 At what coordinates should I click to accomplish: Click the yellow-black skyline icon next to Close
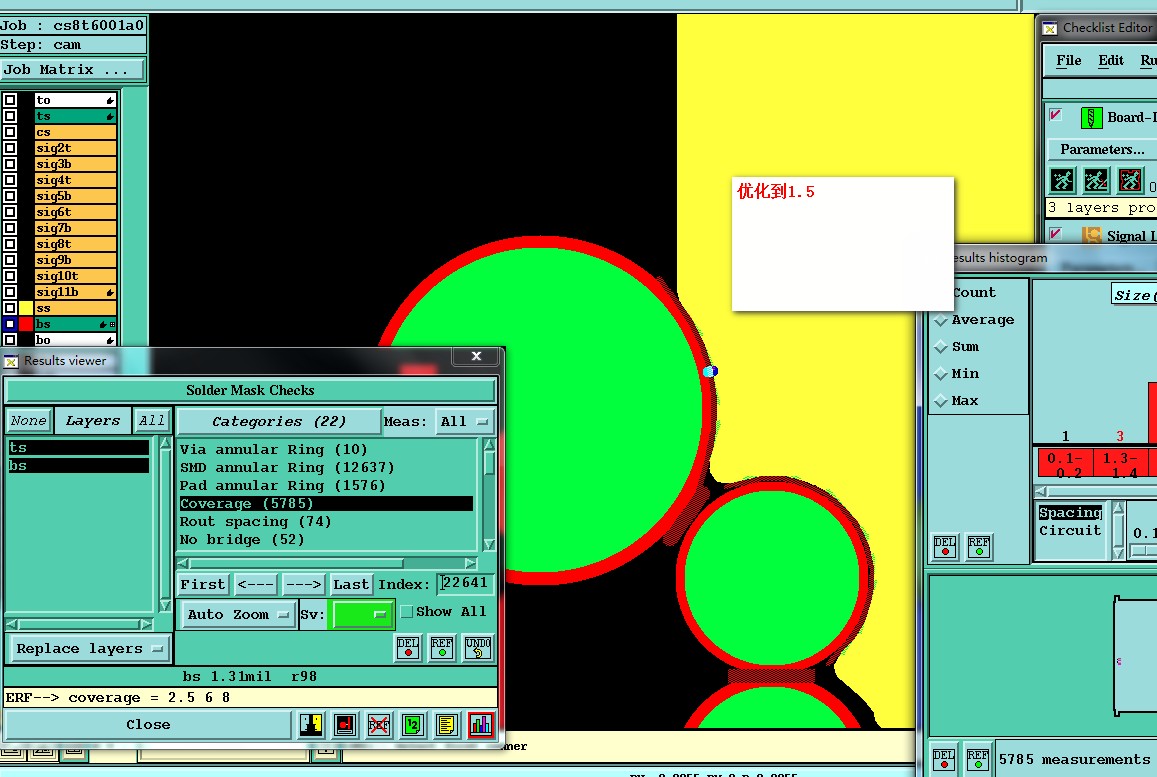coord(311,725)
